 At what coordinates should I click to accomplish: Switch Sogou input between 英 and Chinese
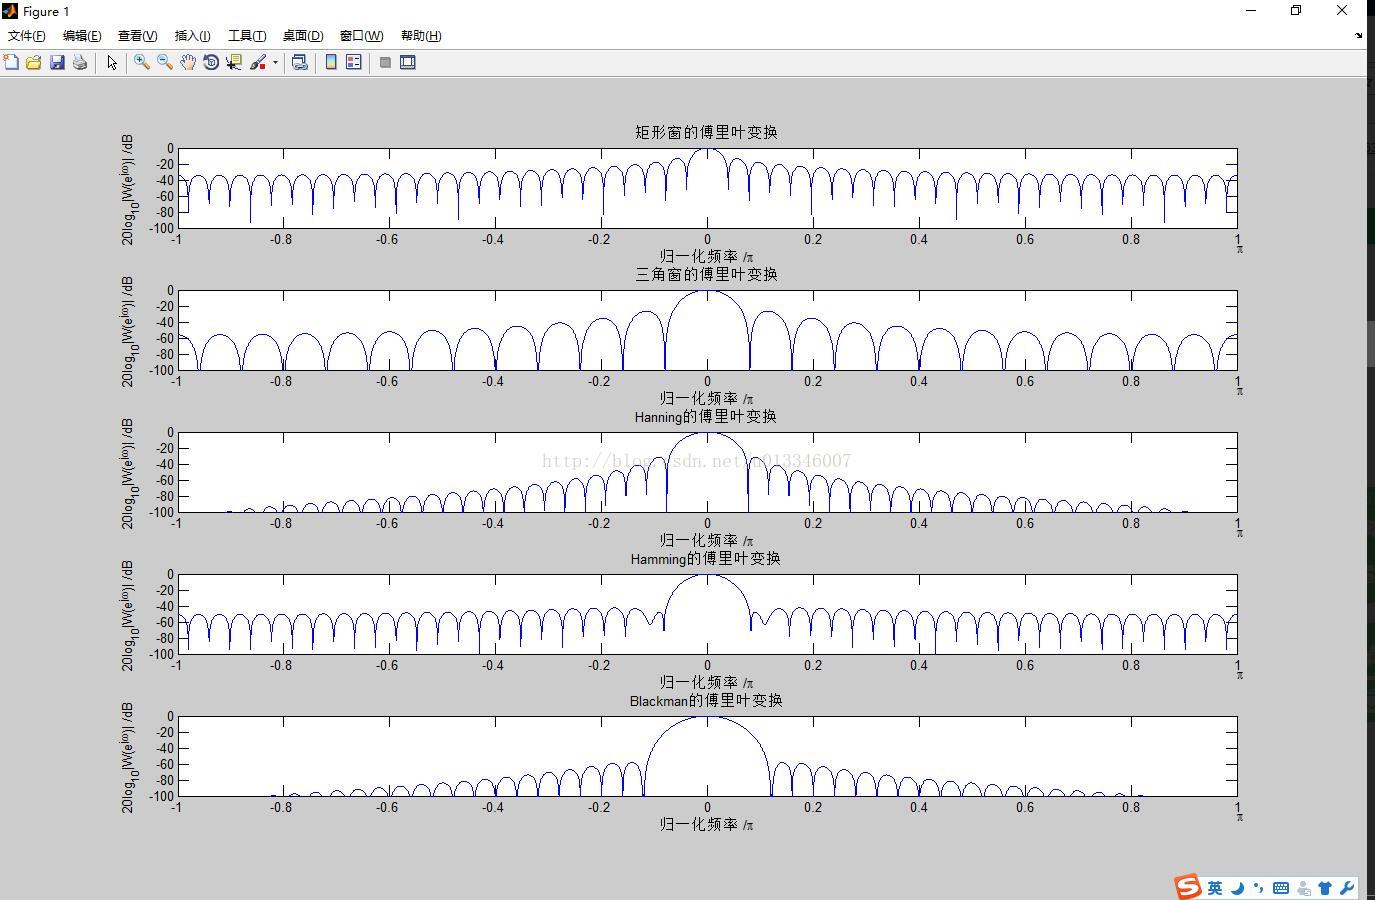[1216, 887]
